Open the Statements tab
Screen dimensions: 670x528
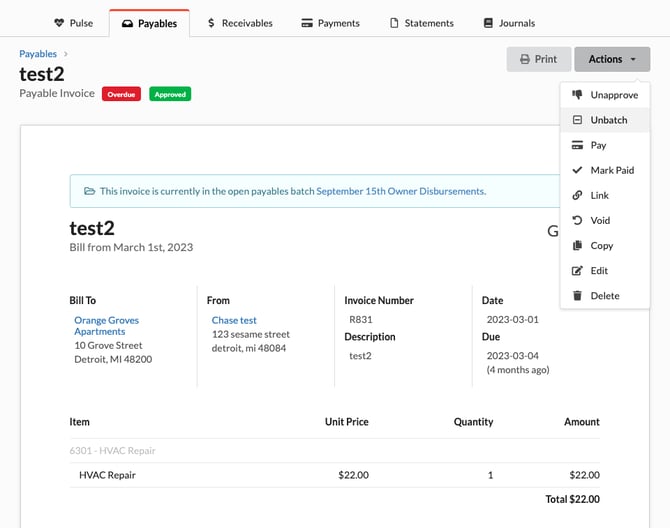pos(421,23)
